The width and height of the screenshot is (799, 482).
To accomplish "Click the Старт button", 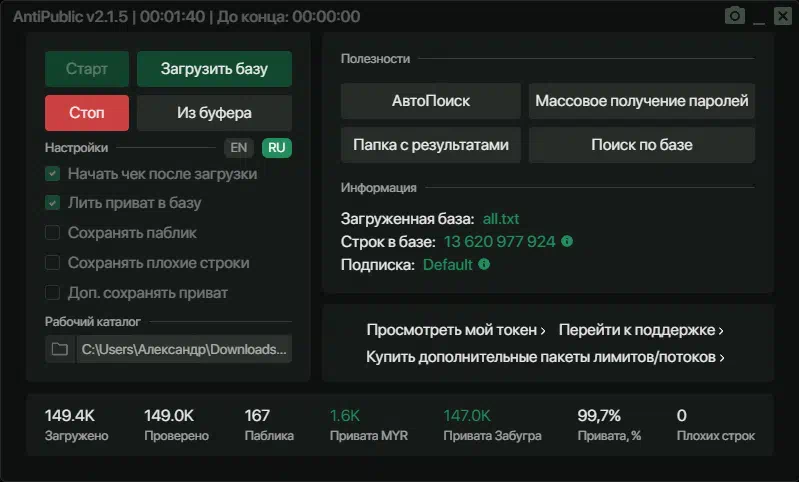I will (x=87, y=69).
